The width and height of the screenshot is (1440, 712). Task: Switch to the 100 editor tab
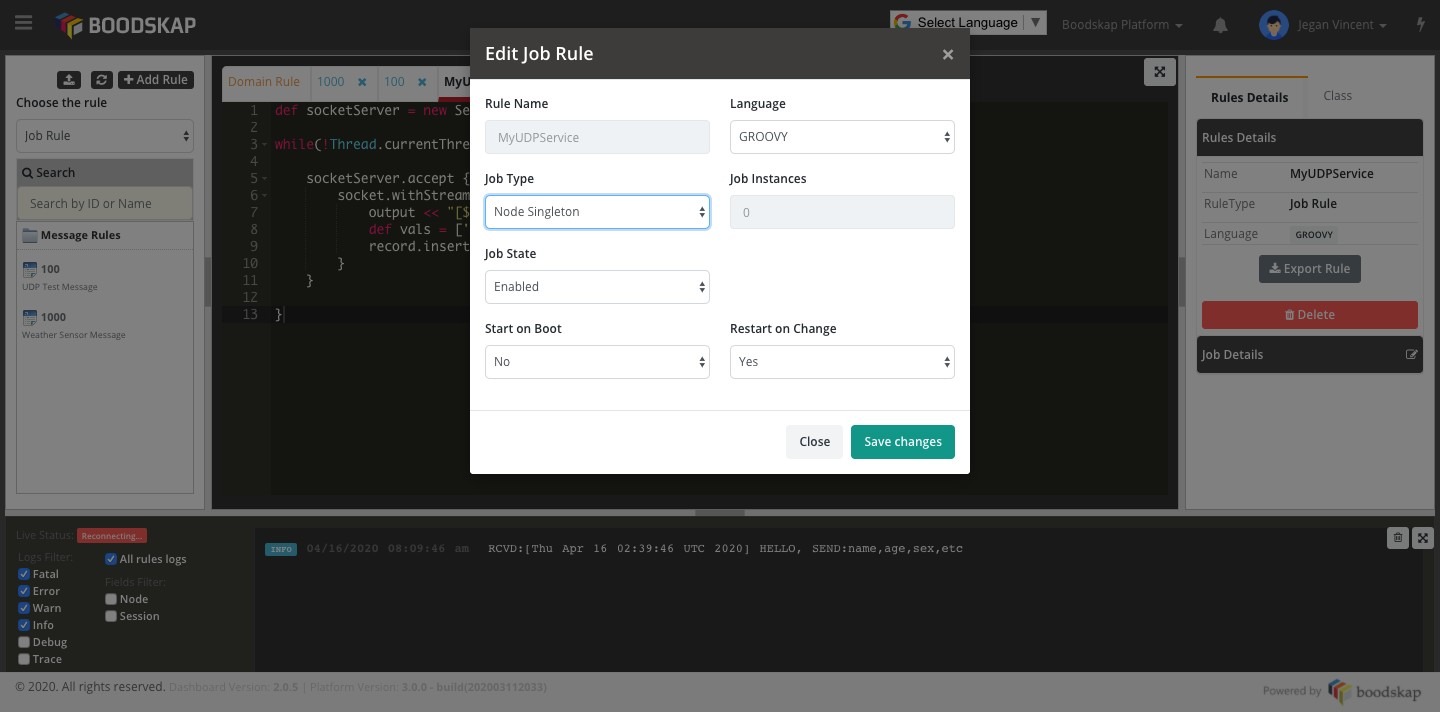[395, 82]
